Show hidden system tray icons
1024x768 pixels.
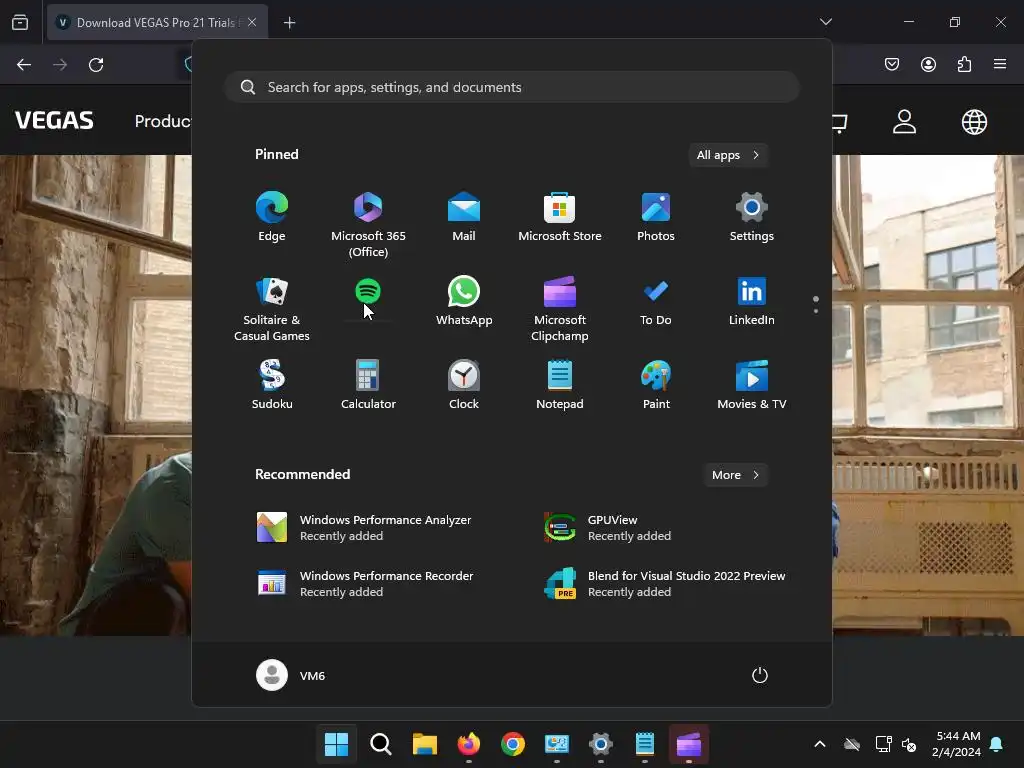pyautogui.click(x=820, y=744)
